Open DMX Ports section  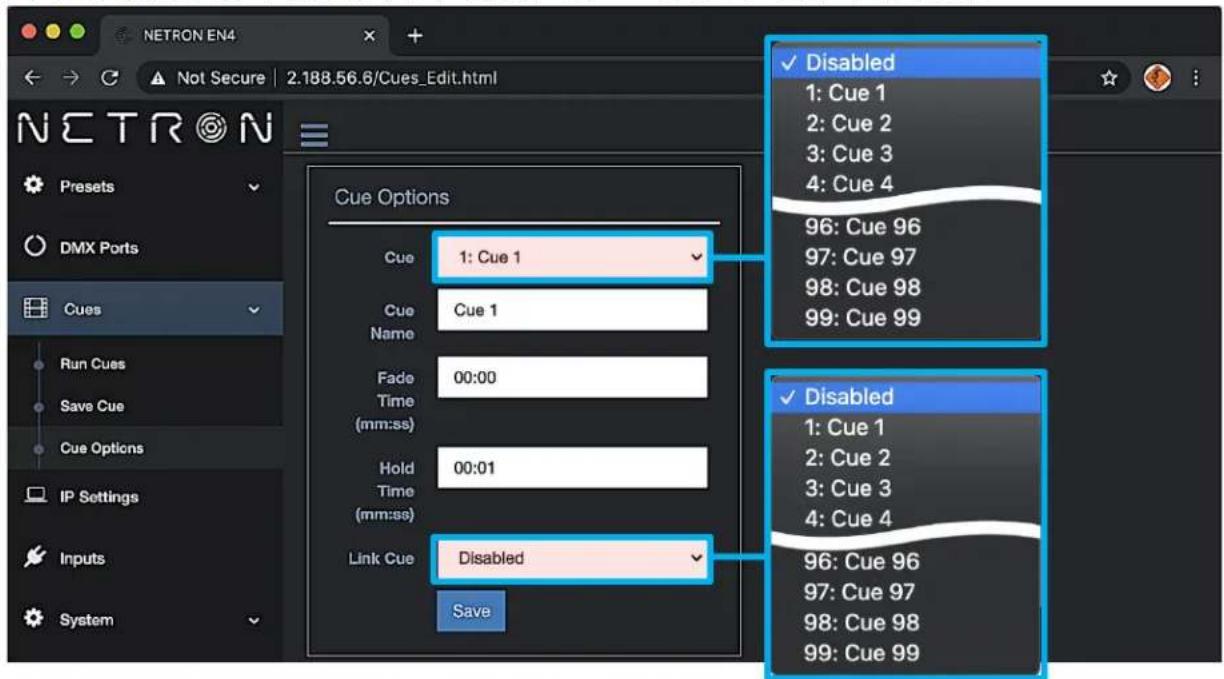[x=99, y=247]
